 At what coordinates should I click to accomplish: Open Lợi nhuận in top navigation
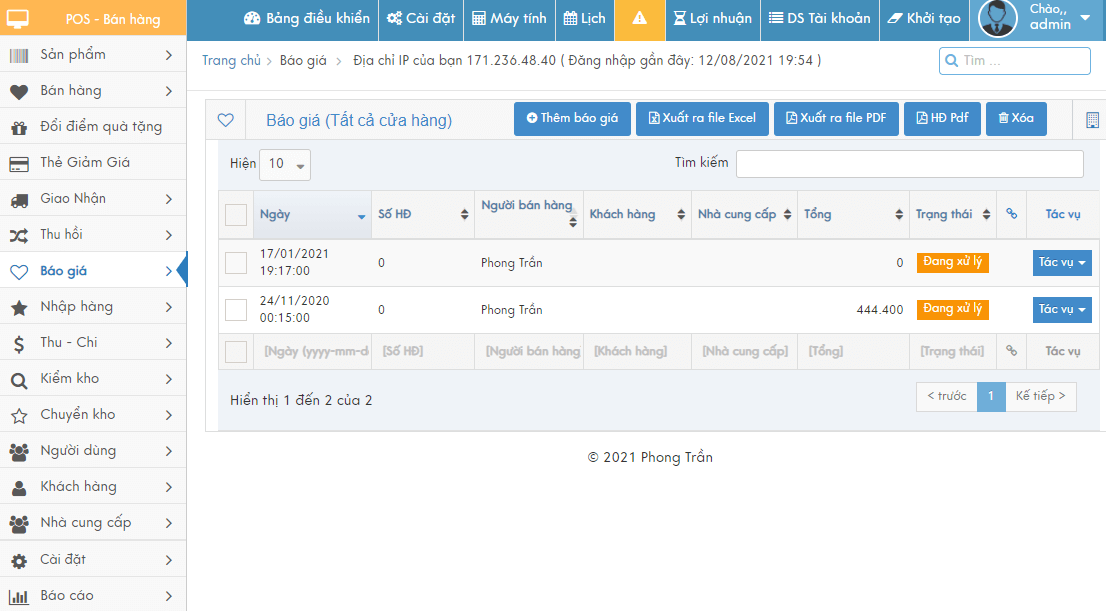coord(713,19)
